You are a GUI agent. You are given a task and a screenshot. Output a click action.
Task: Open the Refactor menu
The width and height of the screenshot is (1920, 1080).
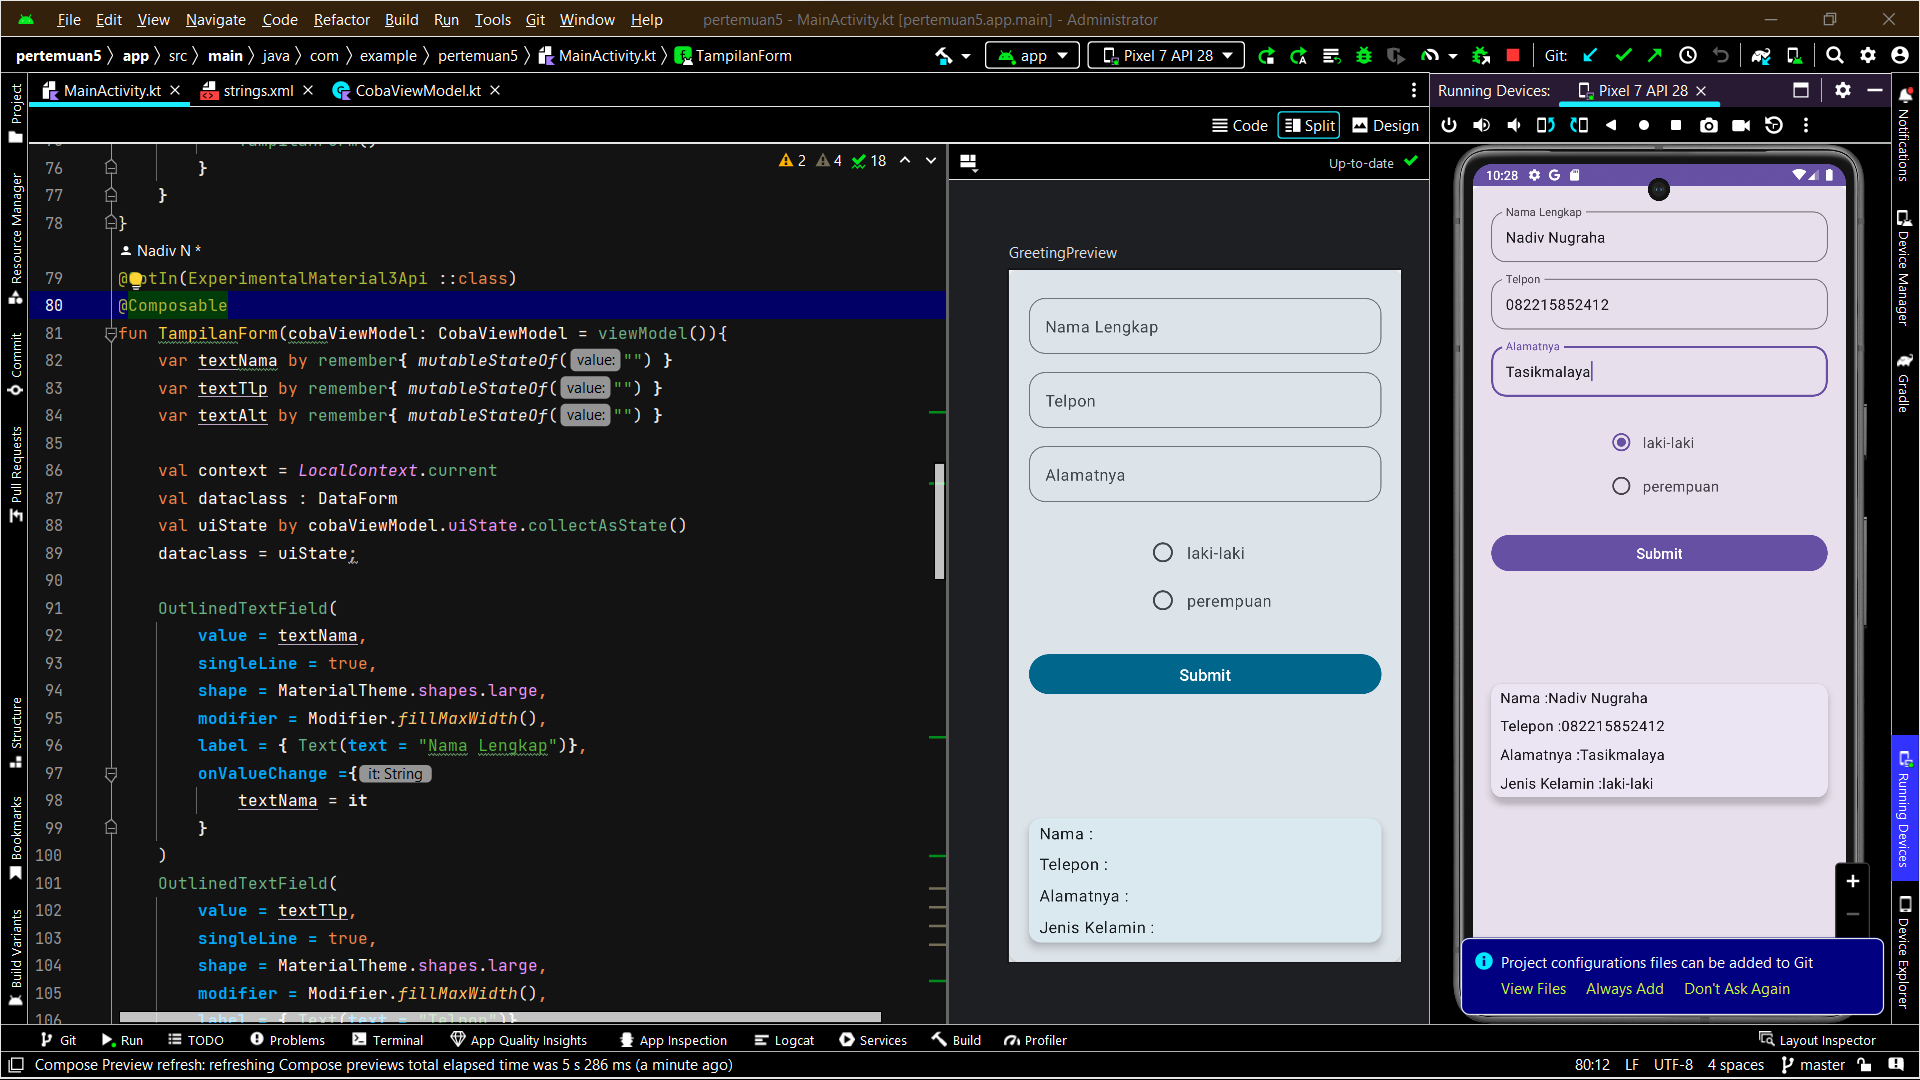[x=341, y=19]
